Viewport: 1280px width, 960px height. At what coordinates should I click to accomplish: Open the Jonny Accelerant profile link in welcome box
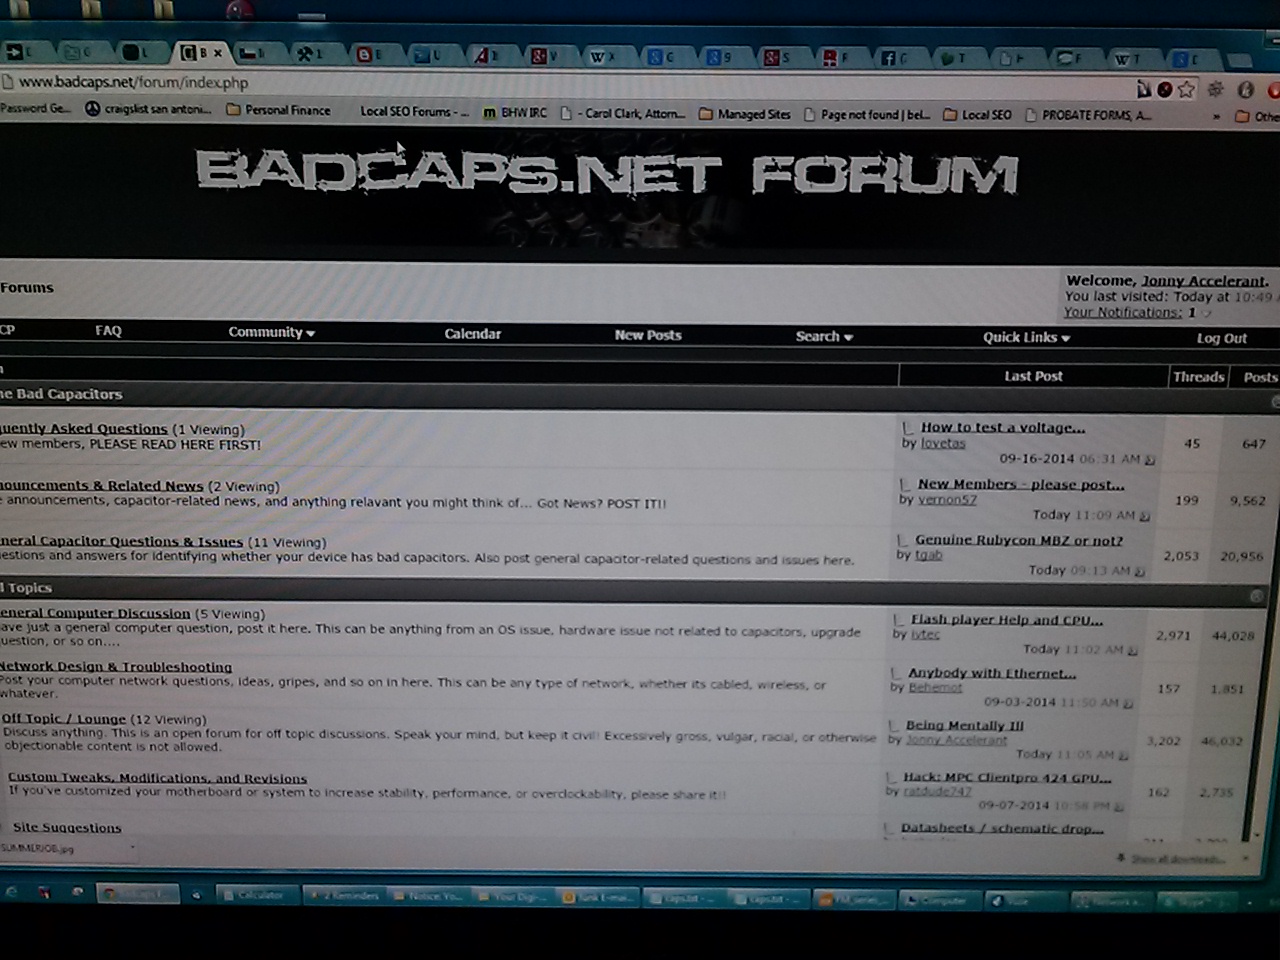[1204, 281]
